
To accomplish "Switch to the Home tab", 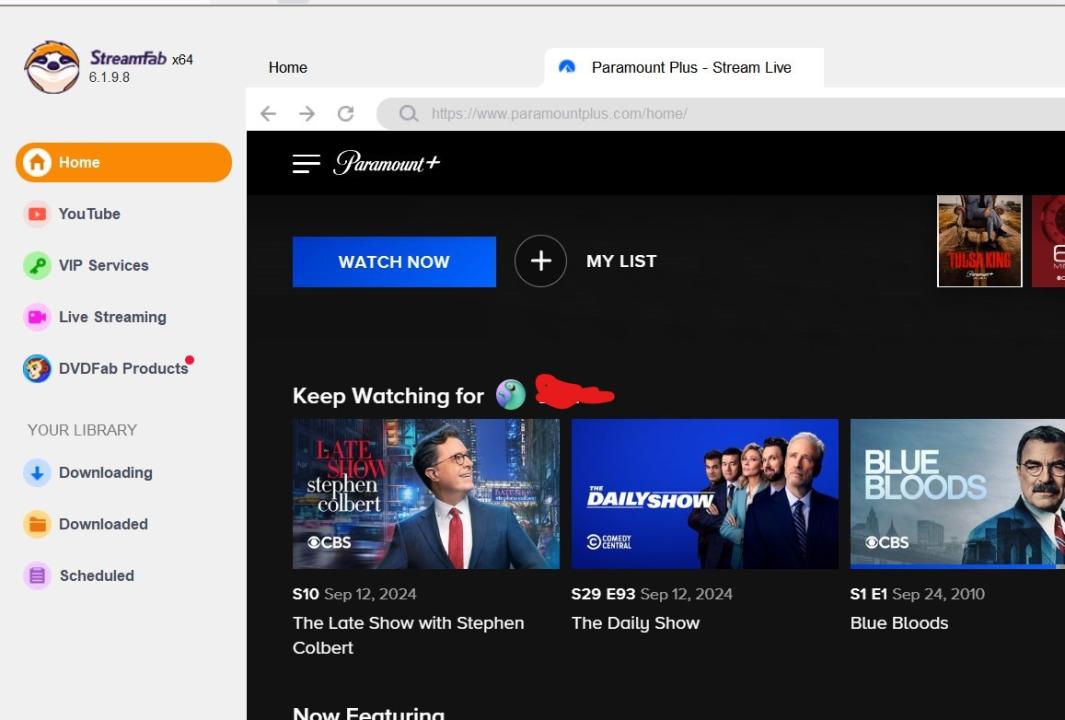I will click(287, 68).
